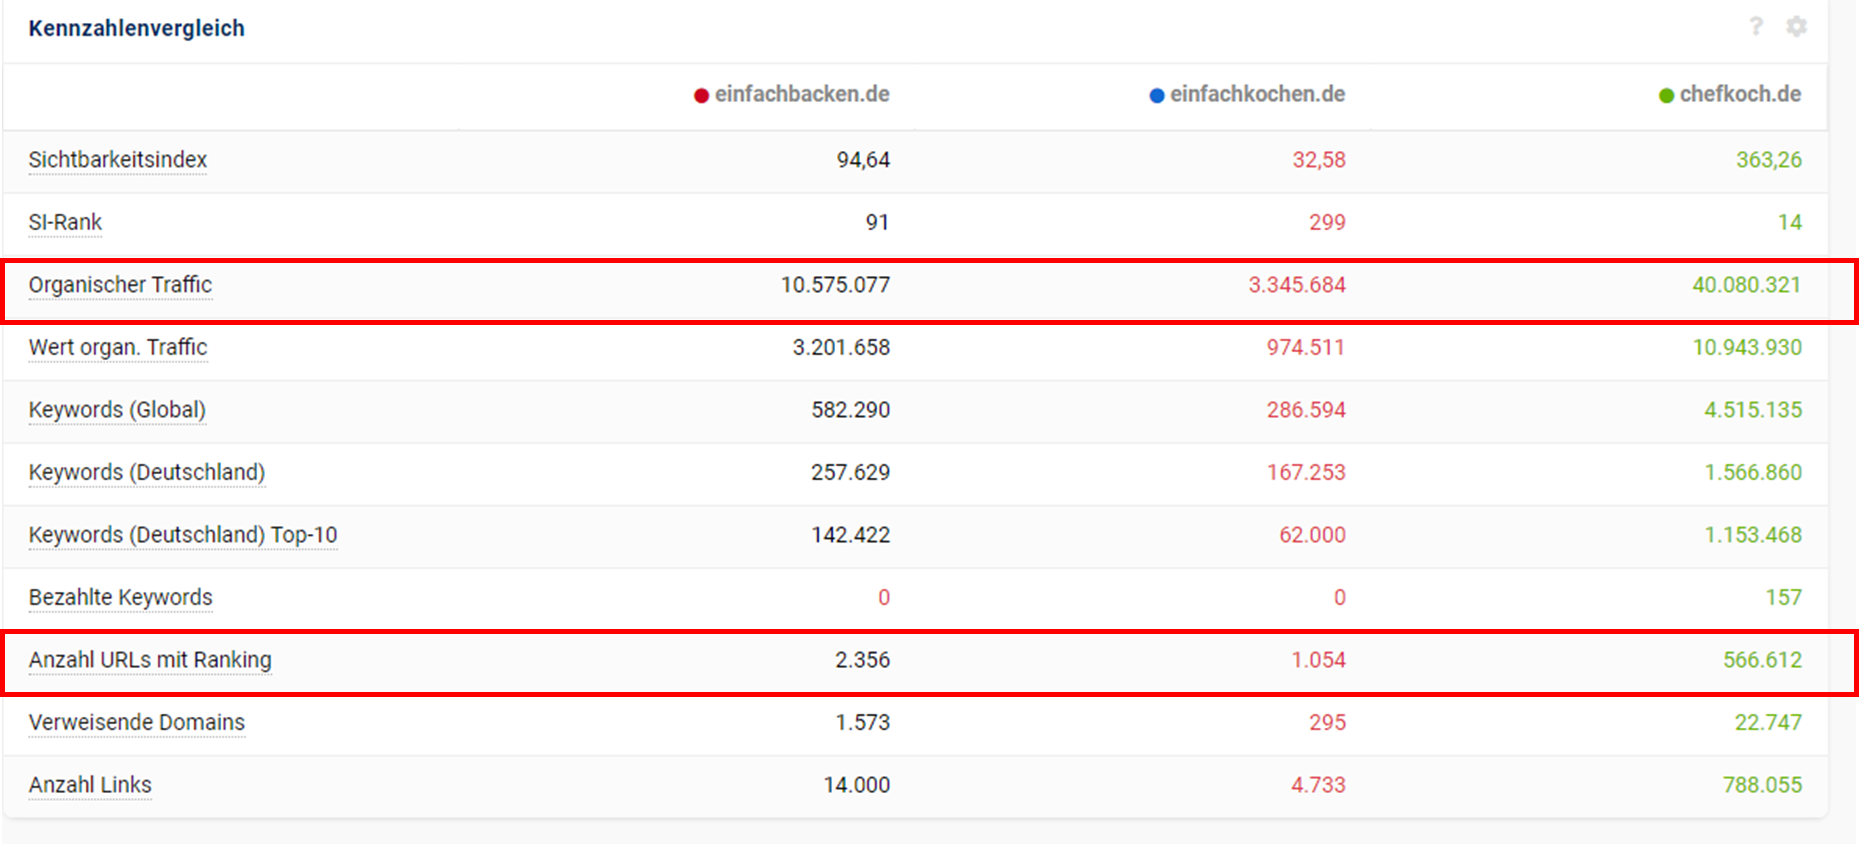Select organic traffic value 3.345.684

[1297, 285]
